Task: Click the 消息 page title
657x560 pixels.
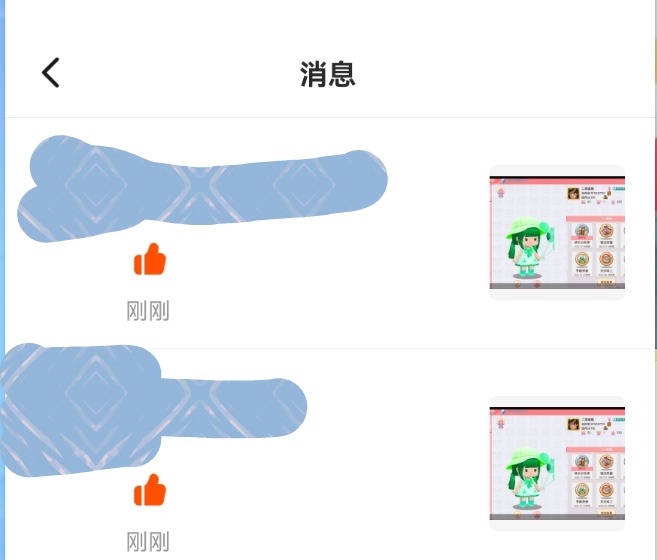Action: (x=328, y=74)
